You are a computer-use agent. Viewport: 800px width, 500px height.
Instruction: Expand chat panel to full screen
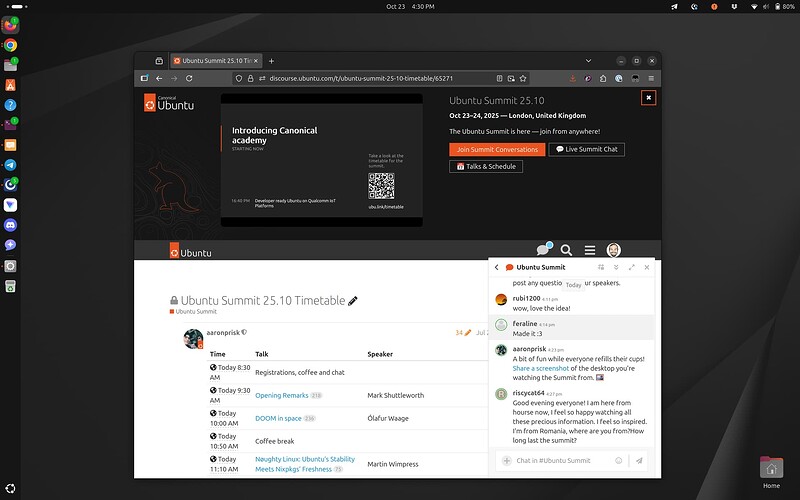click(x=632, y=267)
